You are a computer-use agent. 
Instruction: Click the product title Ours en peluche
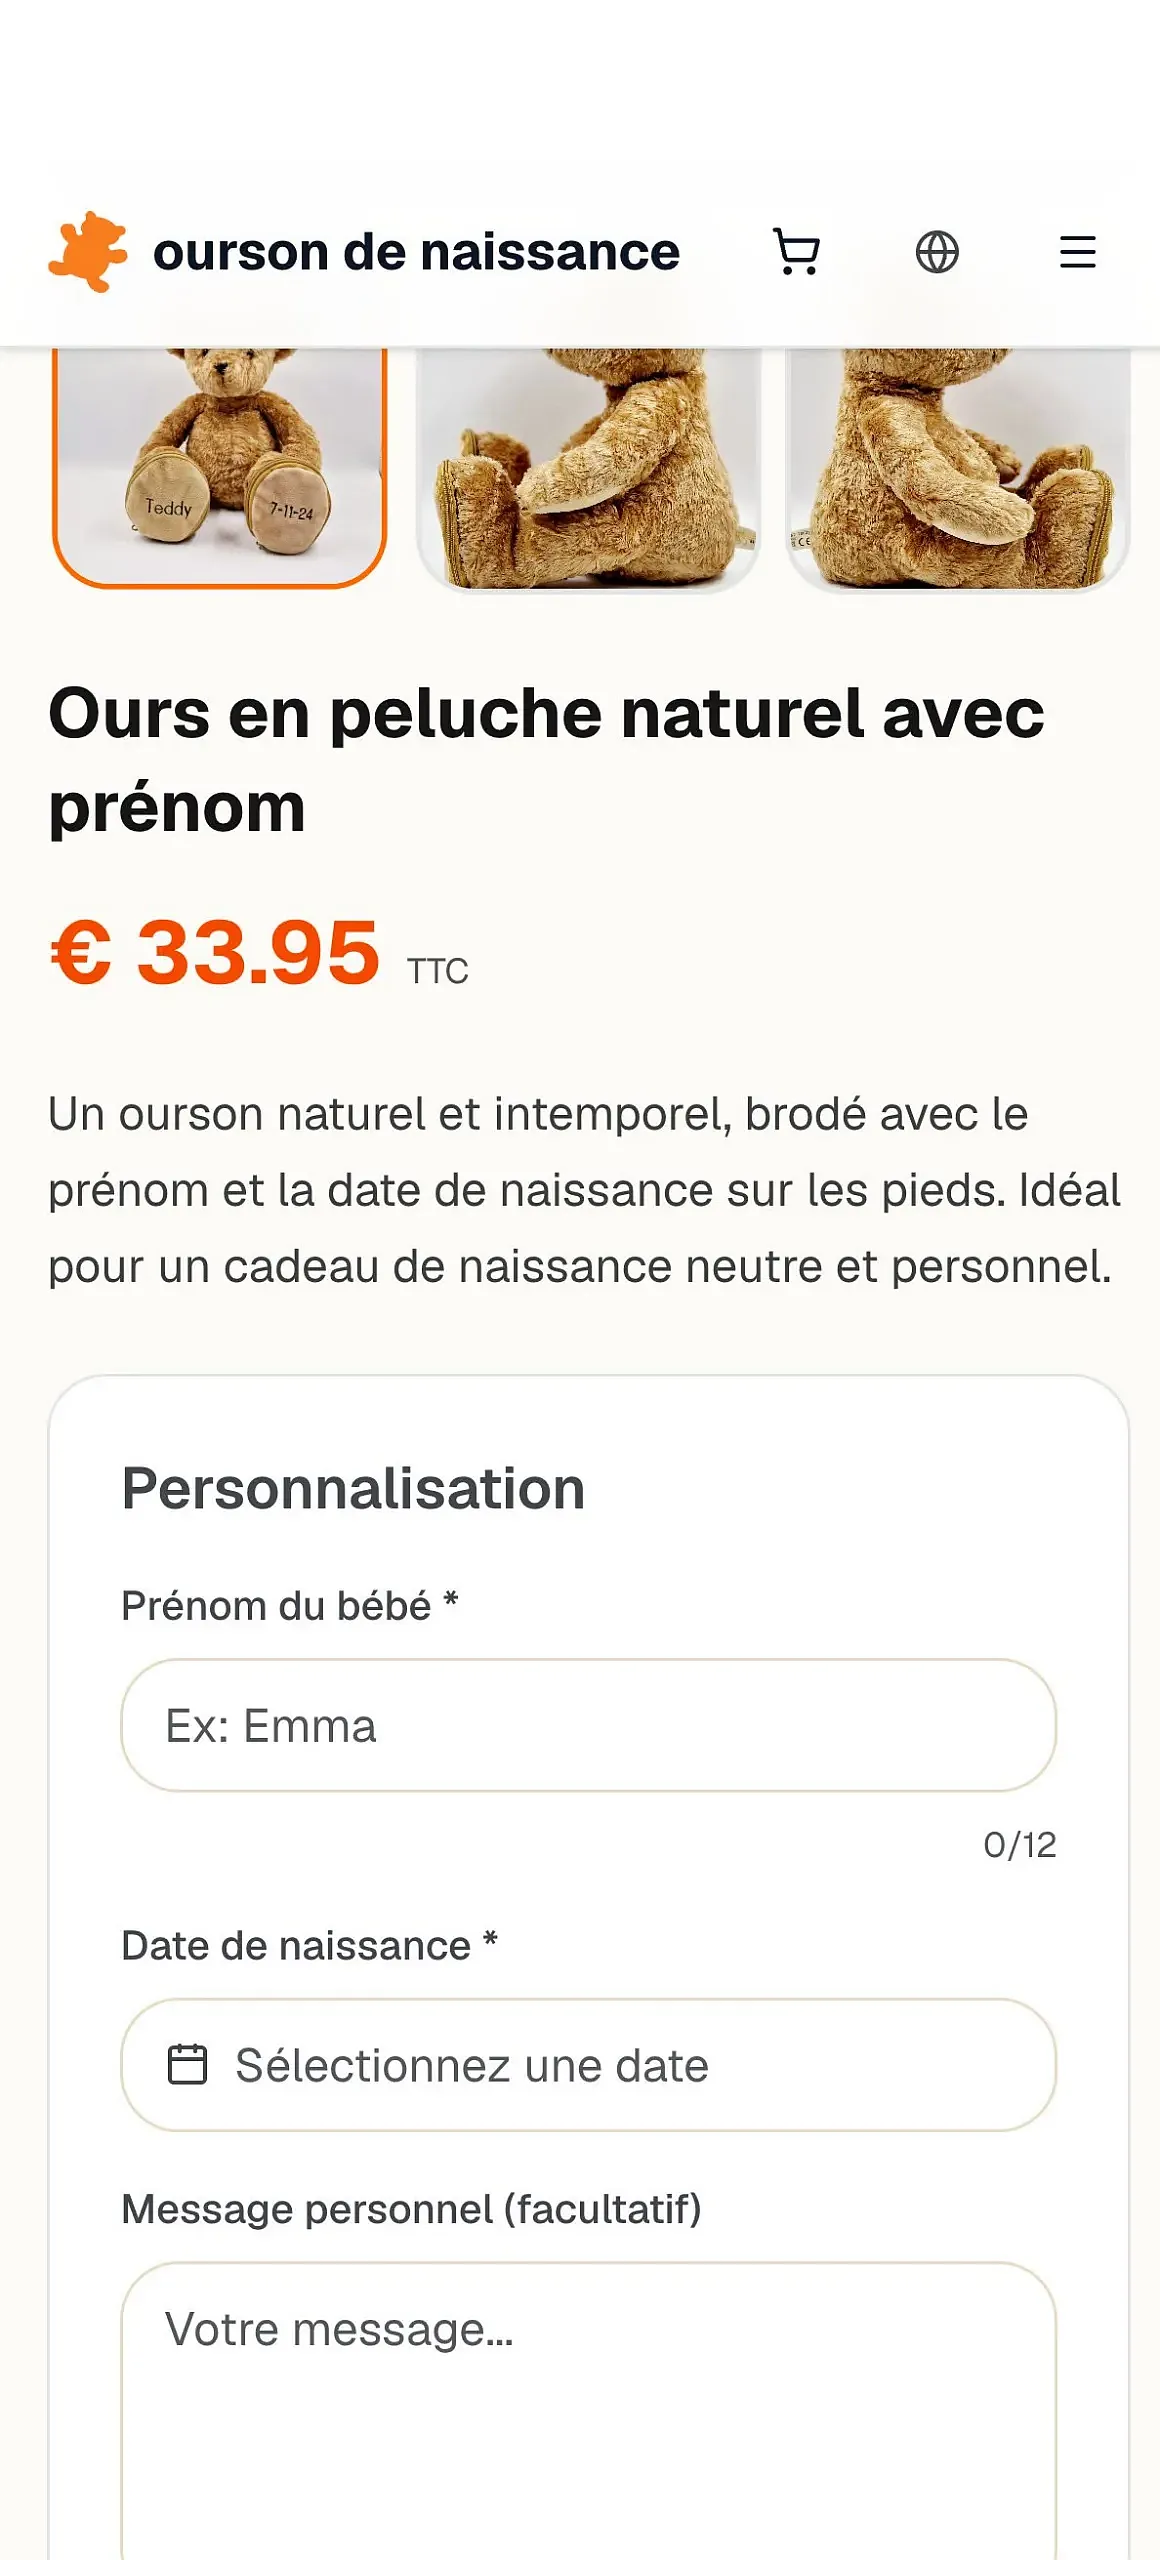coord(546,760)
